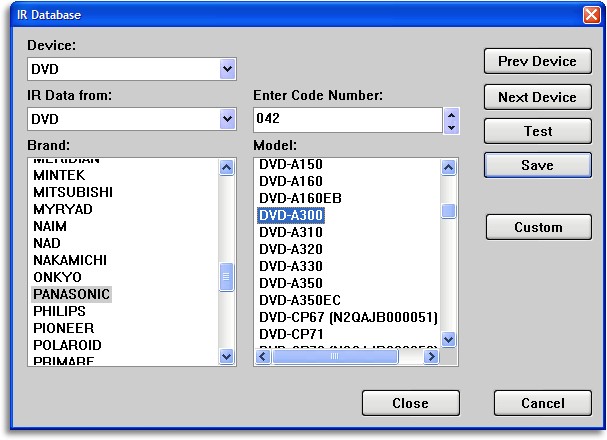Image resolution: width=607 pixels, height=440 pixels.
Task: Click the Enter Code Number field
Action: 347,120
